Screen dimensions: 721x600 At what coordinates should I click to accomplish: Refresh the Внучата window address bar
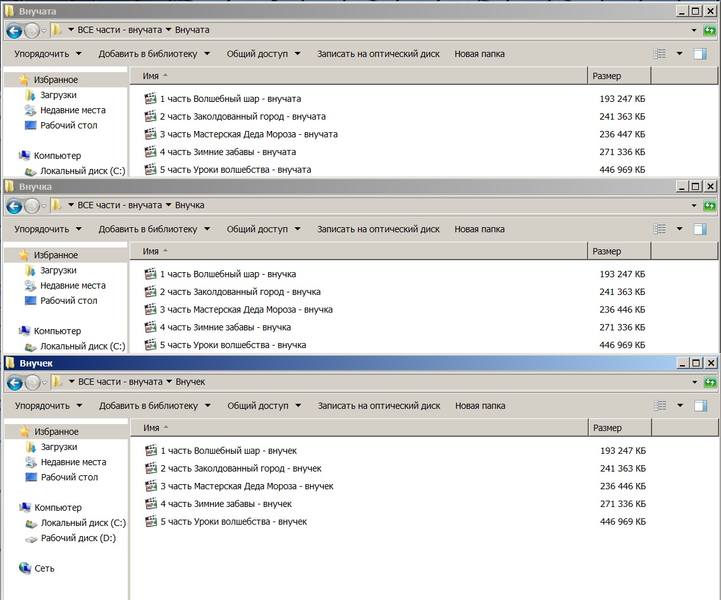point(710,30)
